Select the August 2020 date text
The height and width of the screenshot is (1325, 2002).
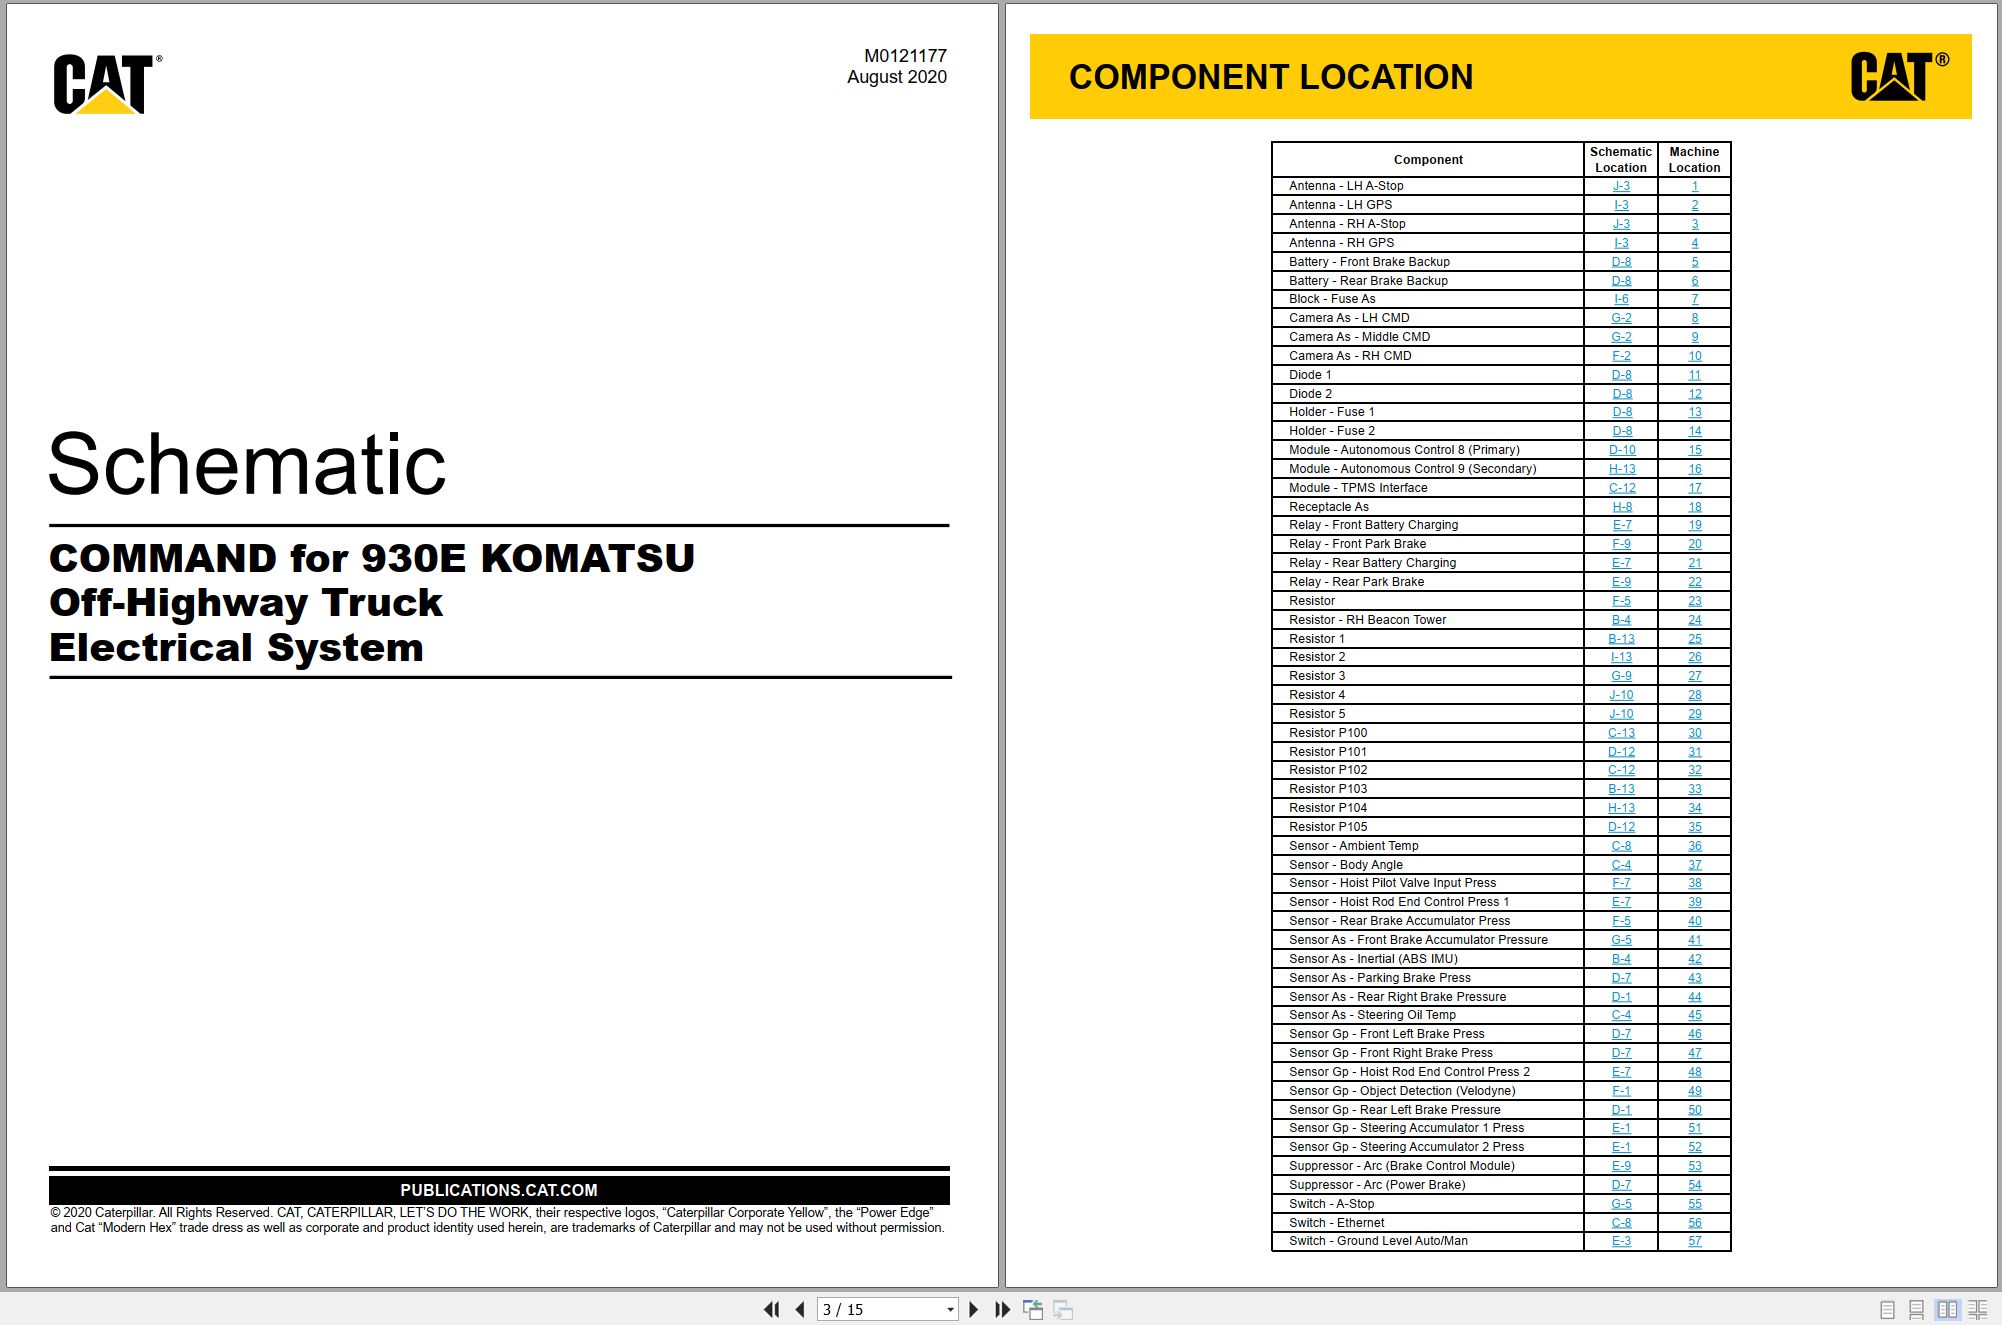tap(896, 77)
